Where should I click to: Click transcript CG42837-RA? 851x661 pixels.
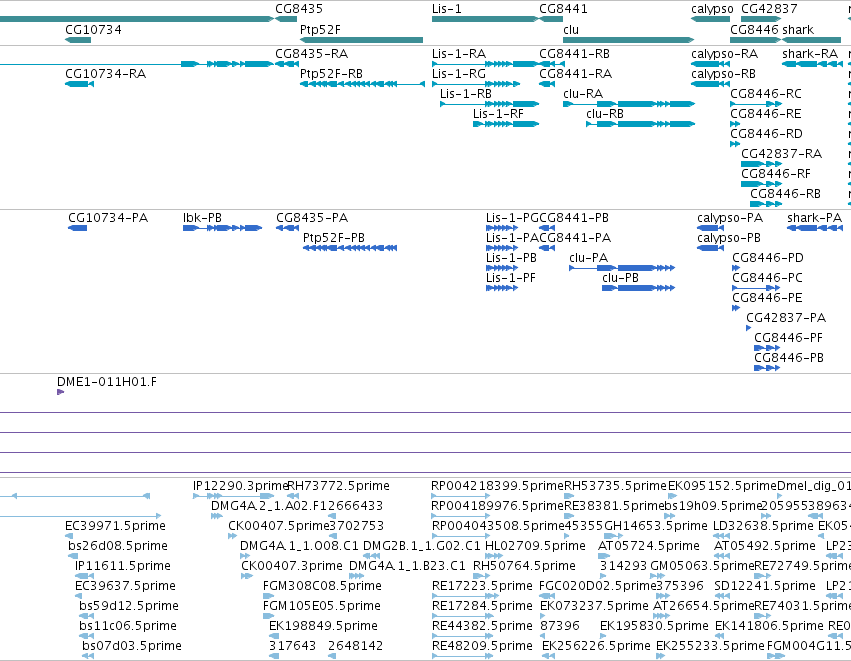coord(782,154)
